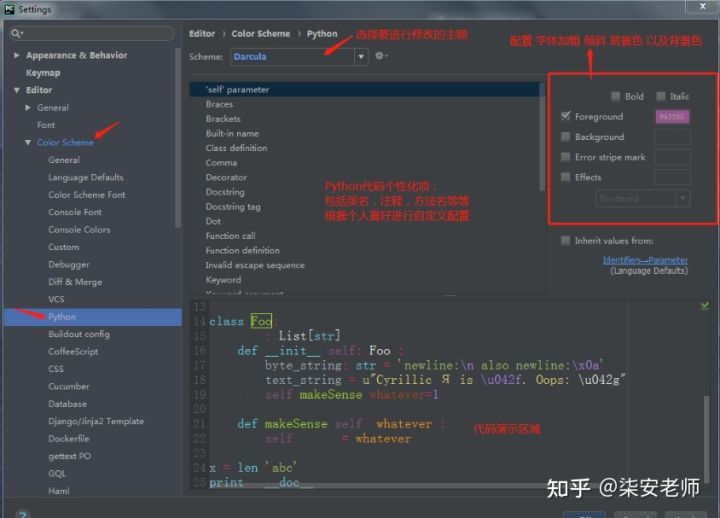Enable the Bold font checkbox
The width and height of the screenshot is (720, 518).
click(615, 97)
